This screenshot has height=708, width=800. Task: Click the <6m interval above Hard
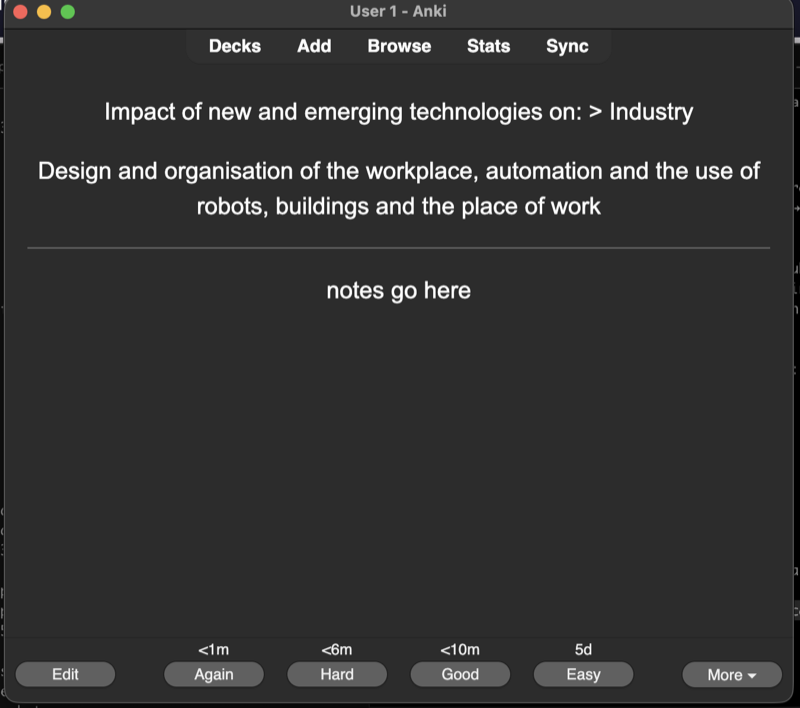pyautogui.click(x=337, y=649)
